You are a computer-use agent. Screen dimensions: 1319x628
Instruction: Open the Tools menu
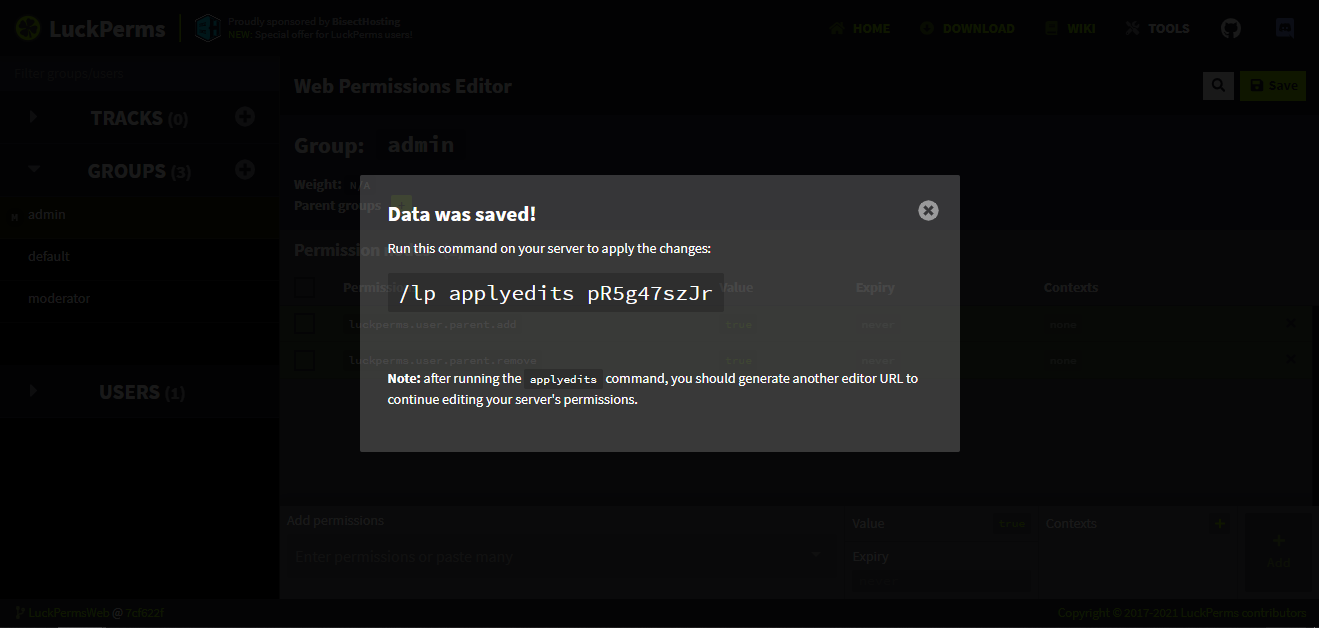click(1157, 28)
